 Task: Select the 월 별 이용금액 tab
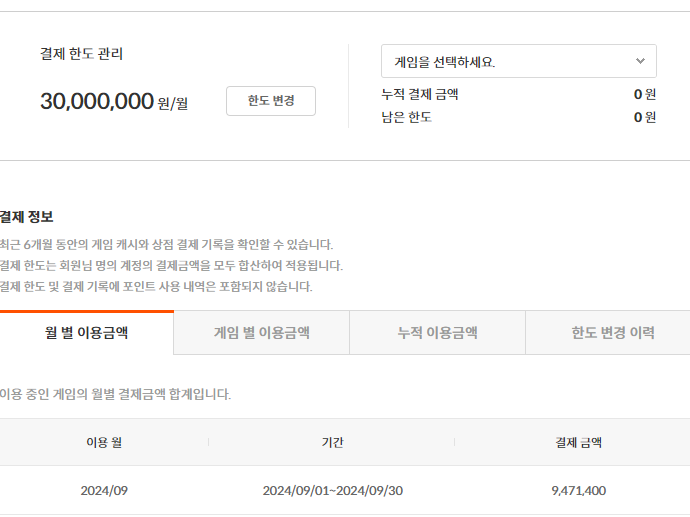87,333
